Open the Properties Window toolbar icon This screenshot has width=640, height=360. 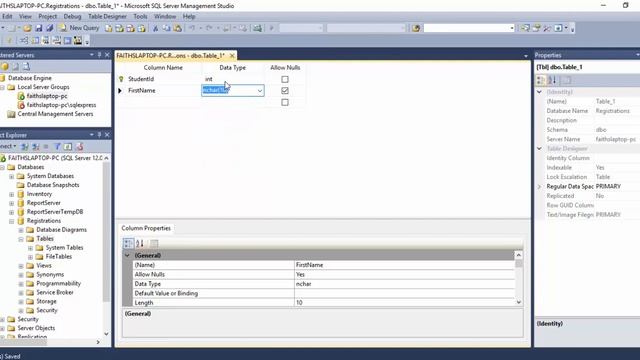point(536,28)
